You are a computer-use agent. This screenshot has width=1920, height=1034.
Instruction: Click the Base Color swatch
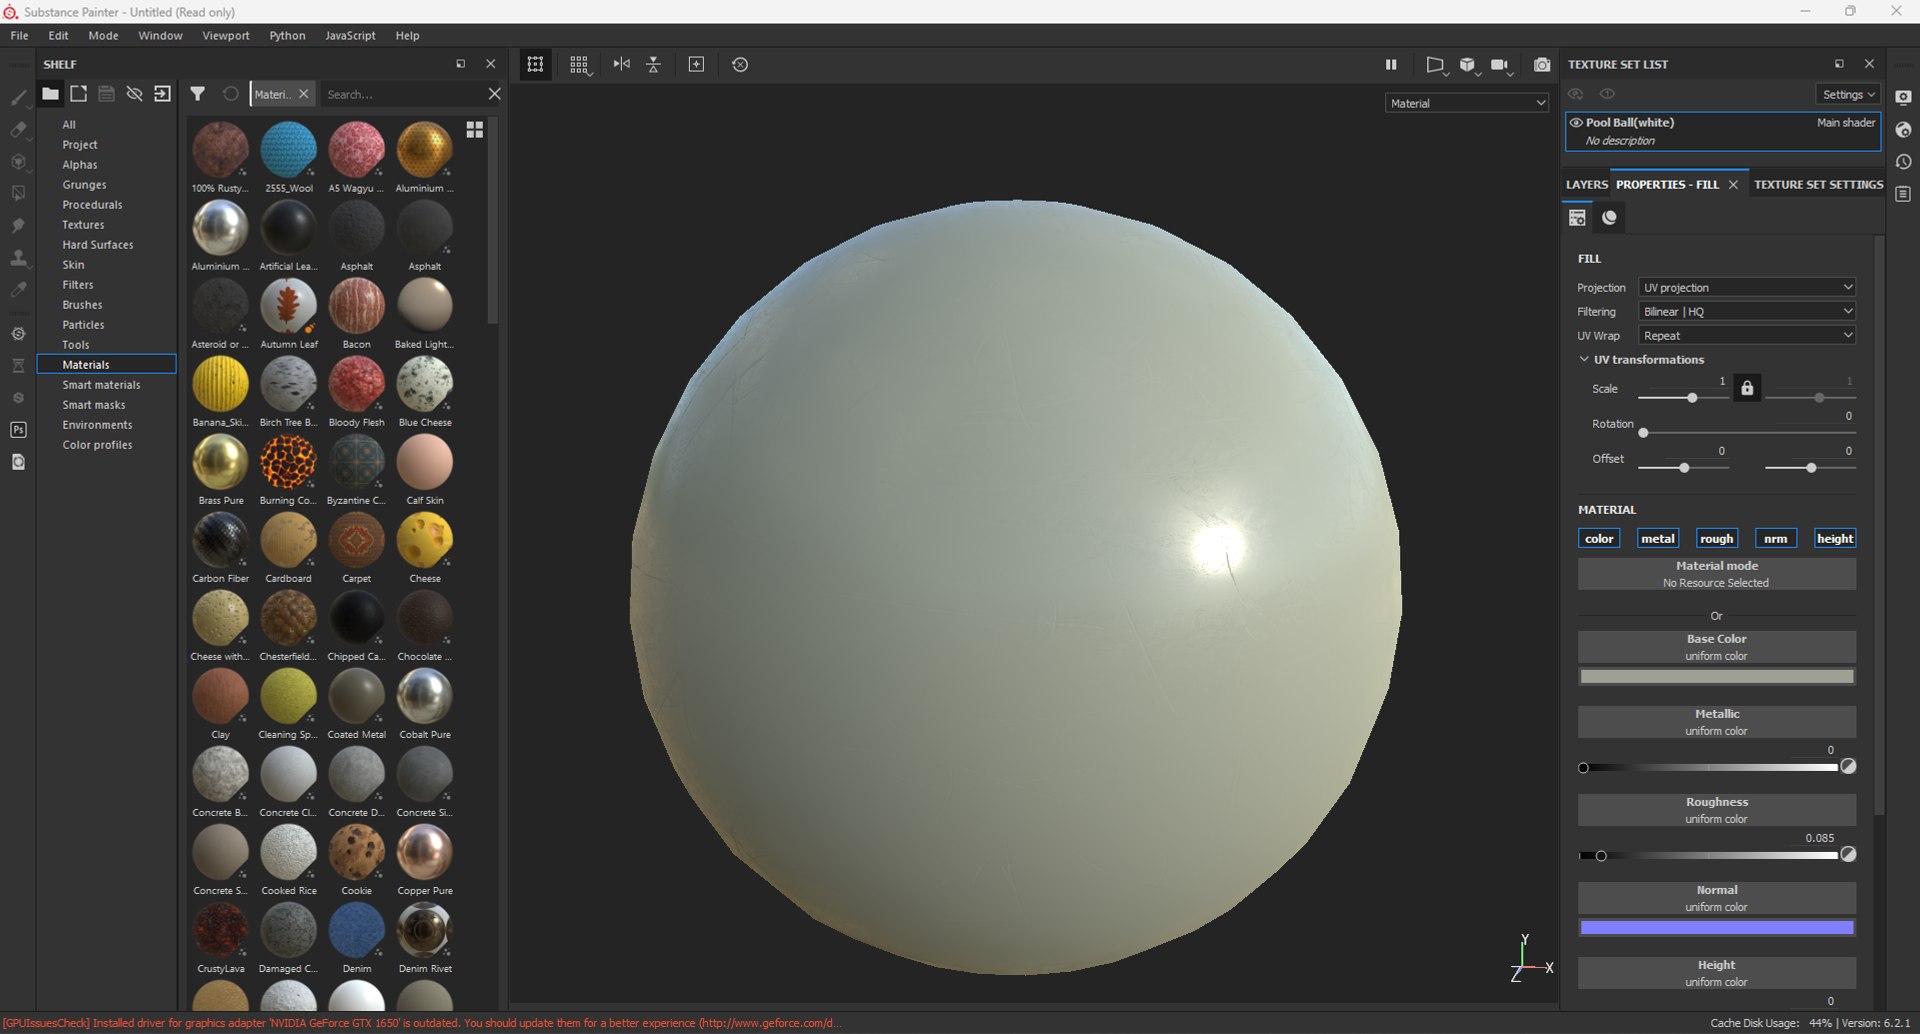coord(1717,677)
